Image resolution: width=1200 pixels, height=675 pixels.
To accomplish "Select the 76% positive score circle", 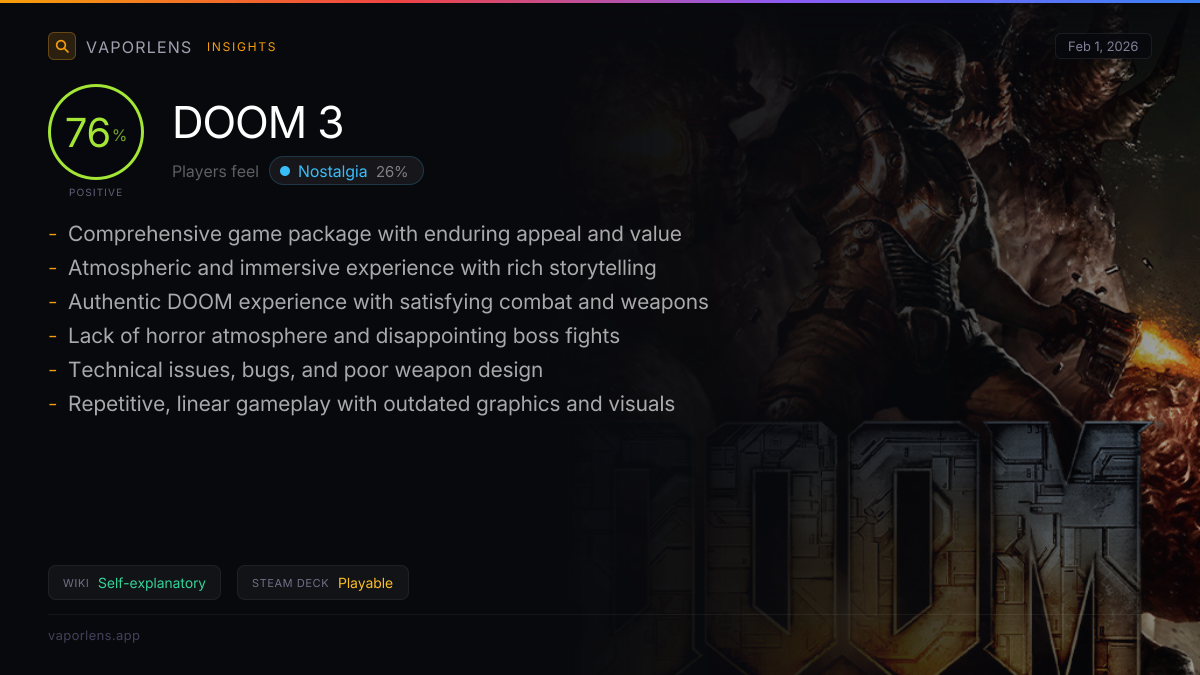I will tap(96, 132).
